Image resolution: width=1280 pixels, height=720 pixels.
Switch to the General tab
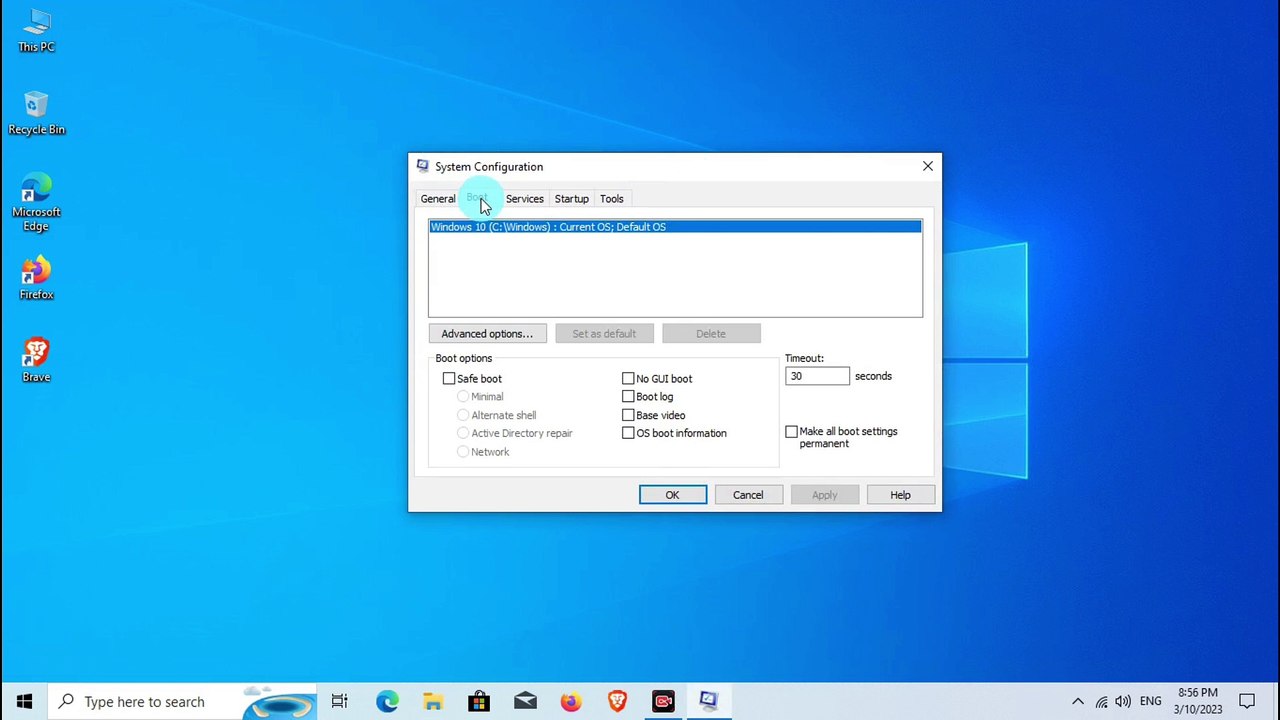tap(438, 199)
